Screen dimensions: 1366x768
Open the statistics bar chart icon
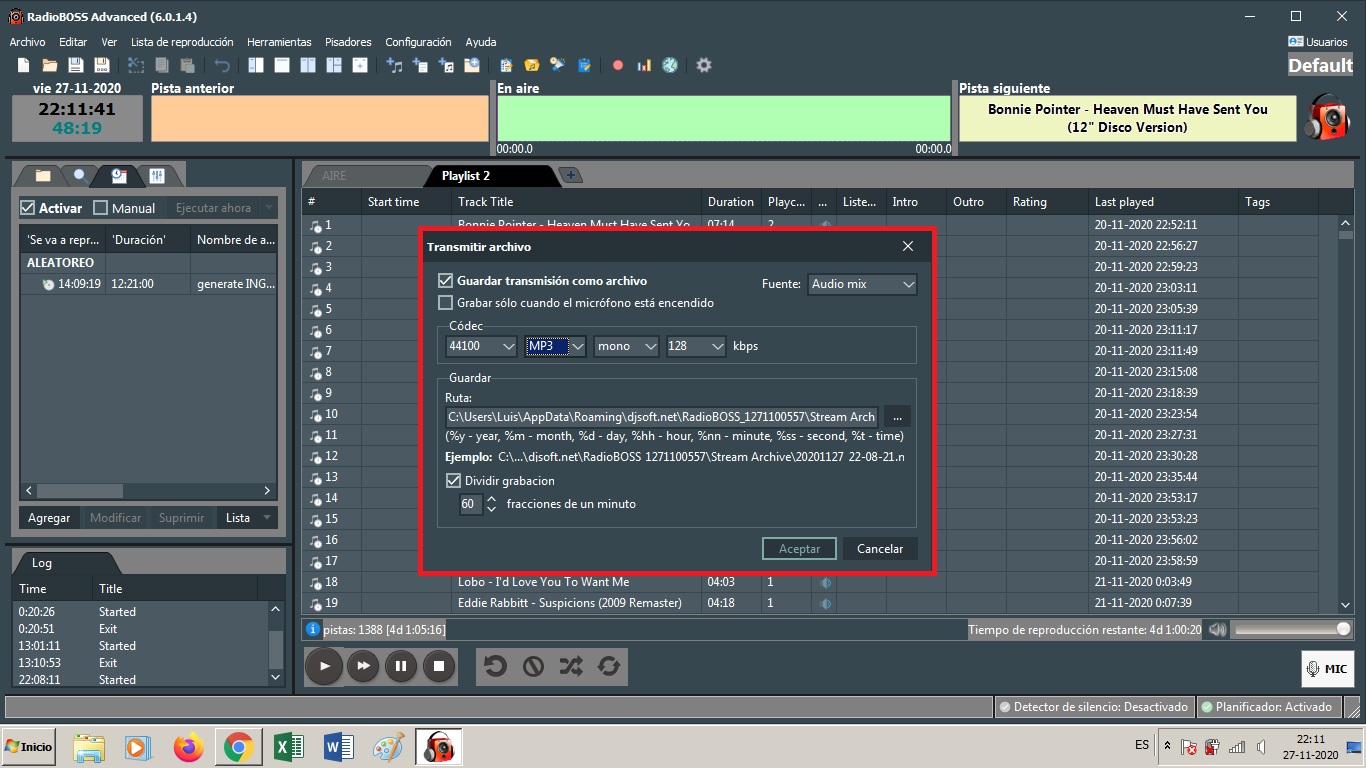point(644,65)
